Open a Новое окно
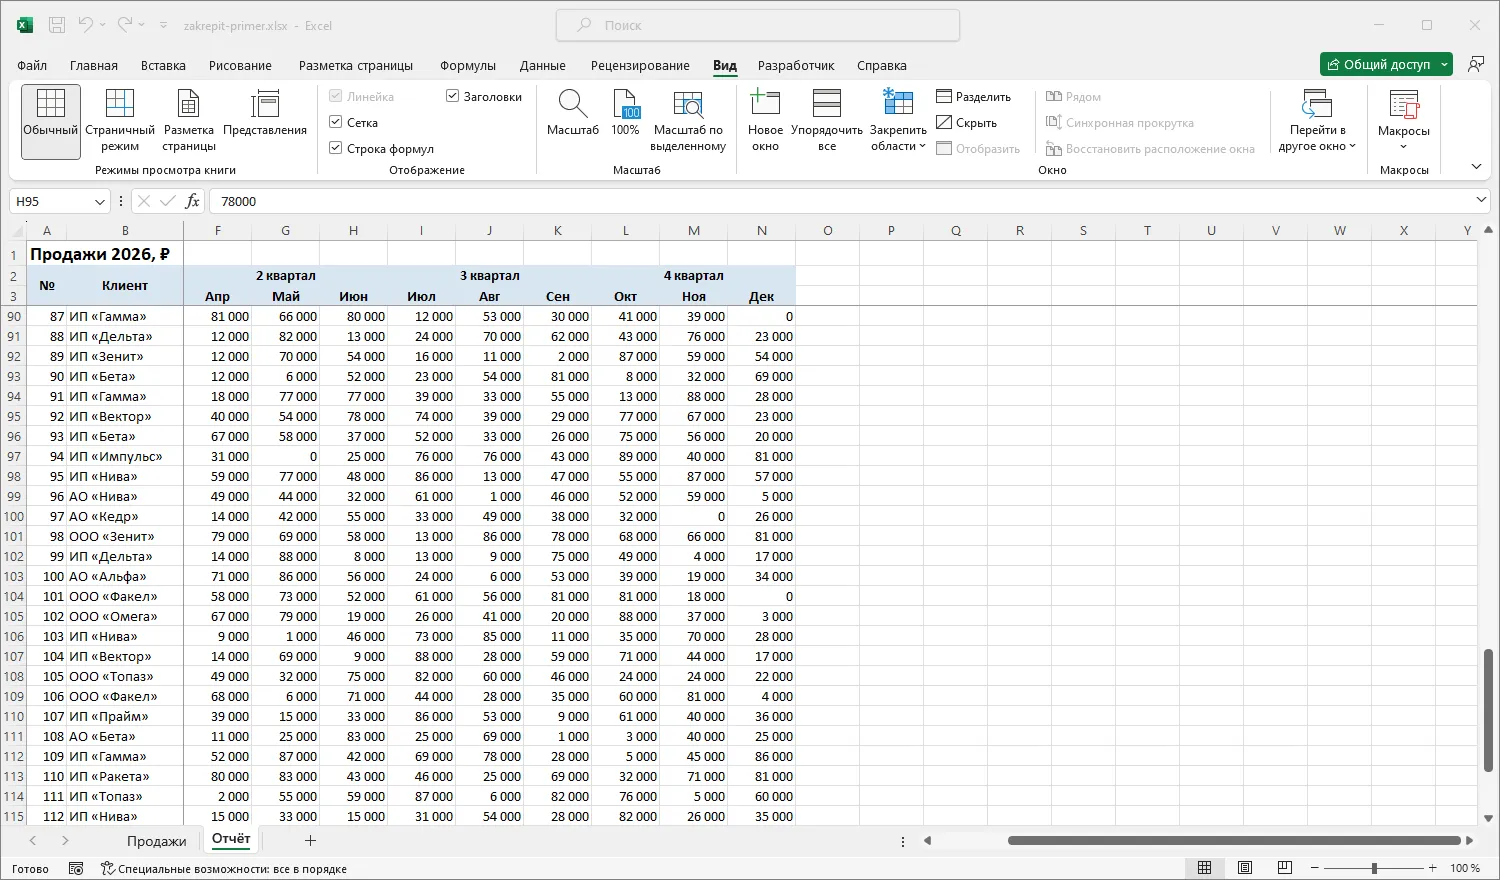Viewport: 1500px width, 880px height. click(765, 121)
